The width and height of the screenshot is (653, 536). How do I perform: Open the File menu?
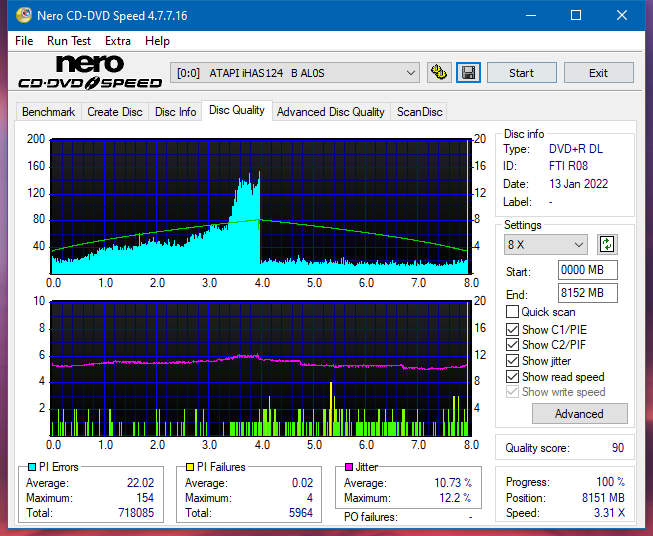click(x=24, y=41)
